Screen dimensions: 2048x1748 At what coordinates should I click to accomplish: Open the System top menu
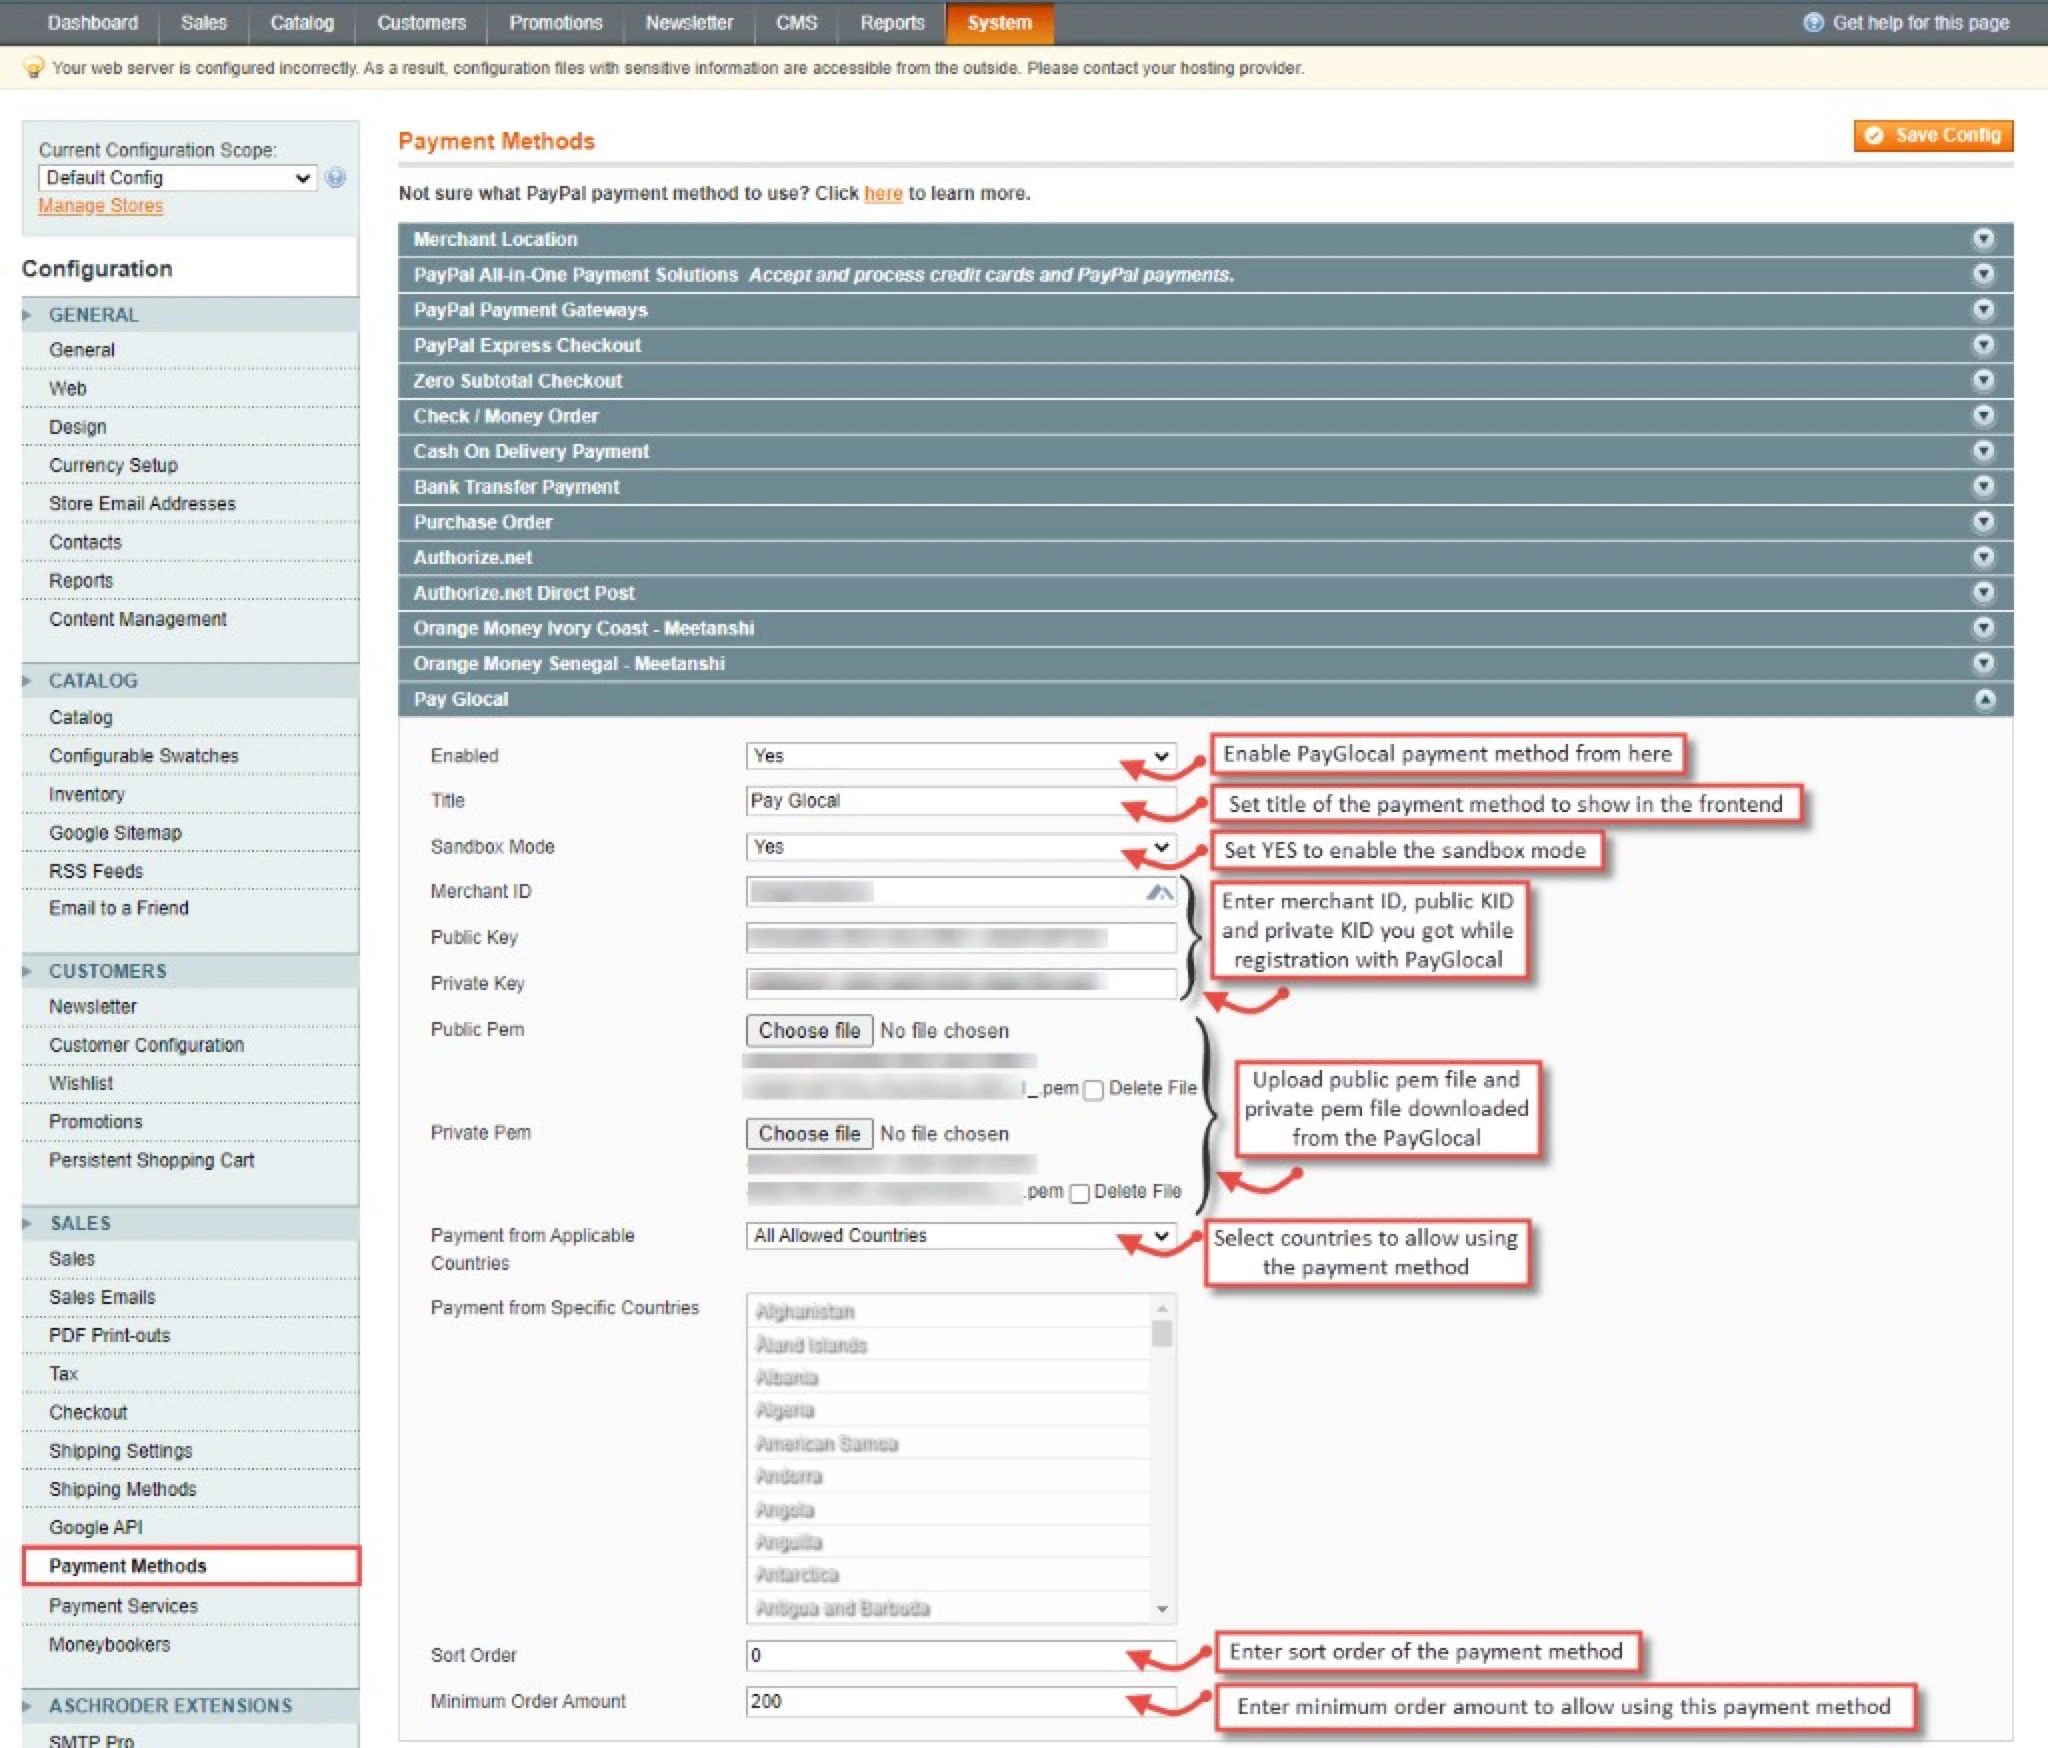[999, 22]
